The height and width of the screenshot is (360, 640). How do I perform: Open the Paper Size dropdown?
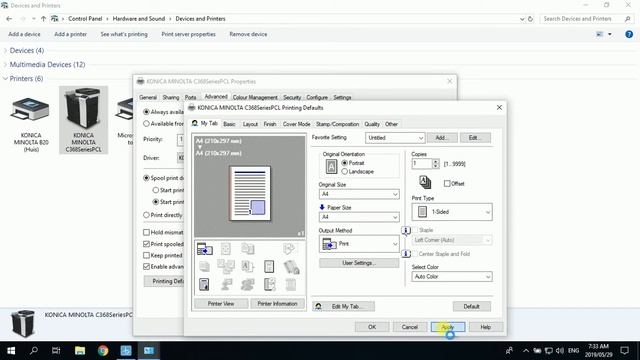(359, 217)
